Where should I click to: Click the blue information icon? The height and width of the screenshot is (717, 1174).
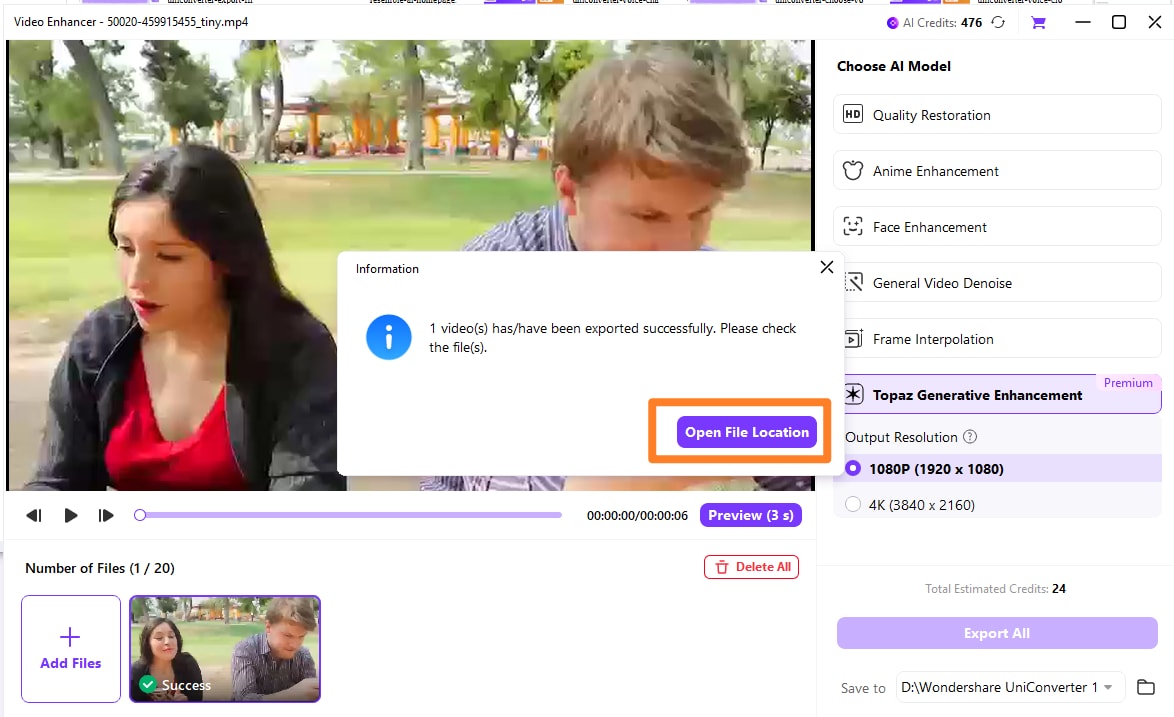389,338
